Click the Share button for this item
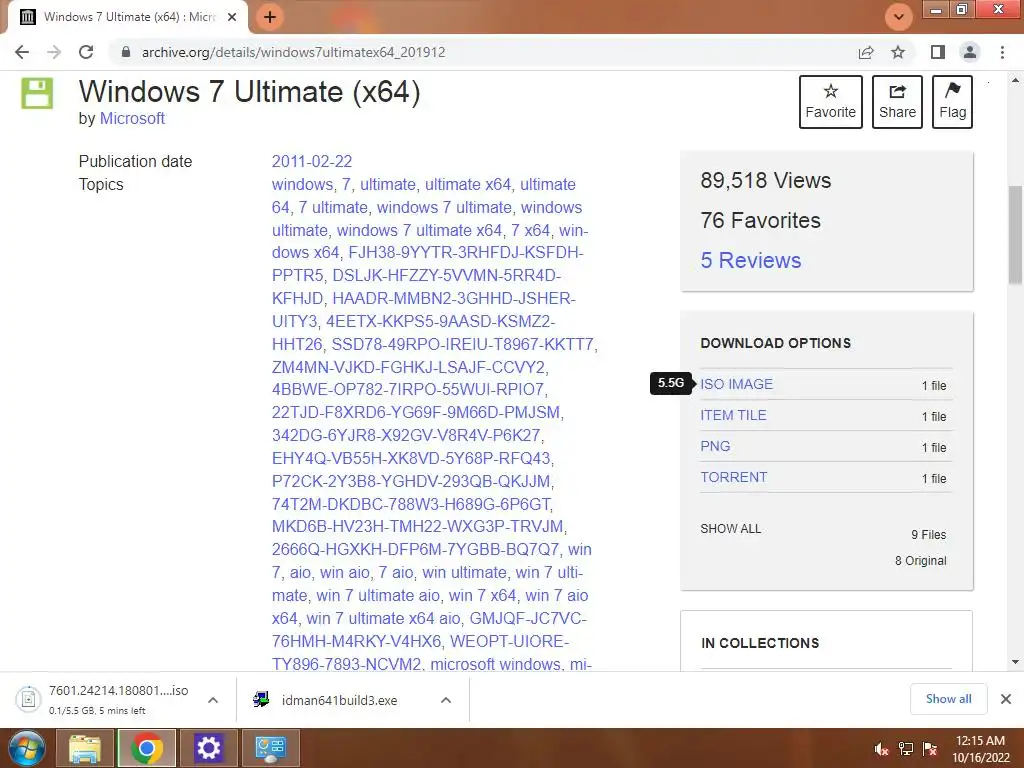Screen dimensions: 1024x768 (897, 102)
